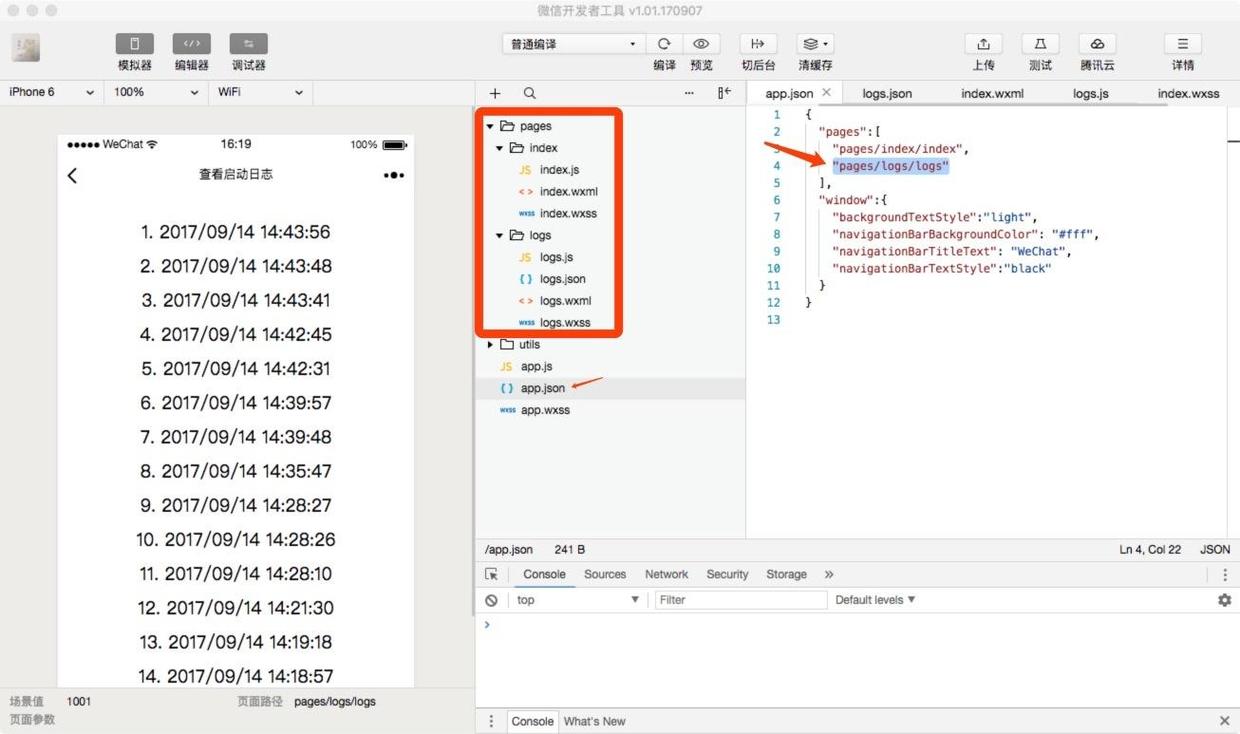The height and width of the screenshot is (734, 1240).
Task: Switch to the logs.js editor tab
Action: (1090, 93)
